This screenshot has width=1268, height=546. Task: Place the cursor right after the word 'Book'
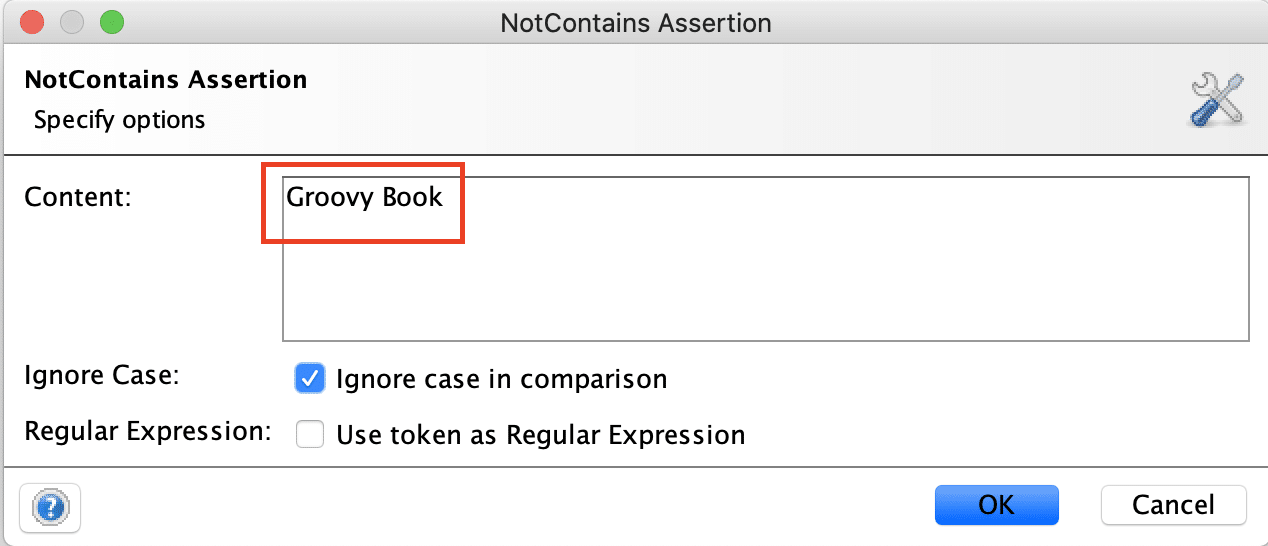[444, 197]
